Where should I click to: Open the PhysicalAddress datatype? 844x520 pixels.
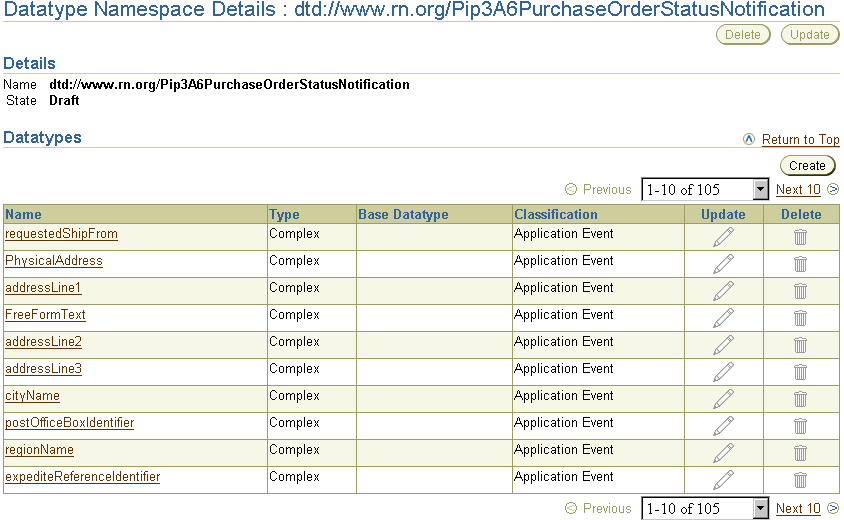pos(54,261)
